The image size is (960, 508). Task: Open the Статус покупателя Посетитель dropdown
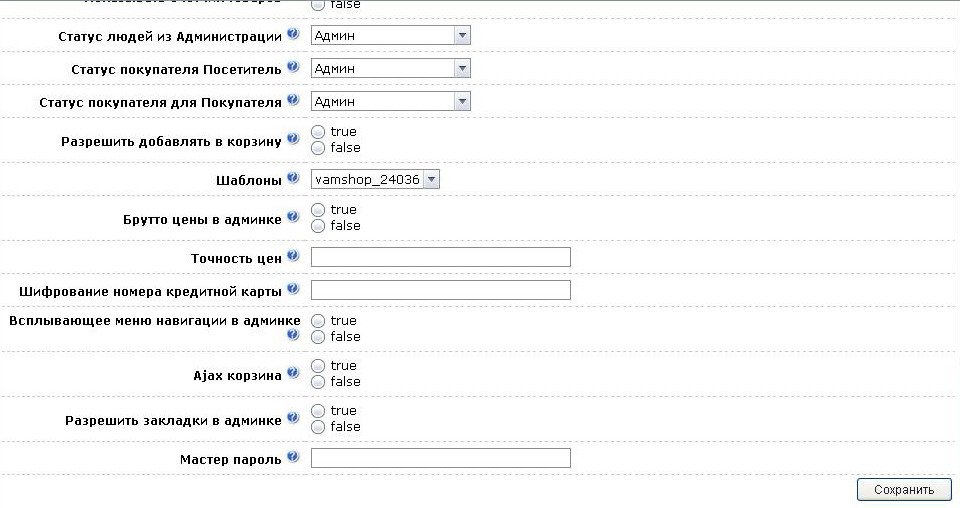pos(390,68)
